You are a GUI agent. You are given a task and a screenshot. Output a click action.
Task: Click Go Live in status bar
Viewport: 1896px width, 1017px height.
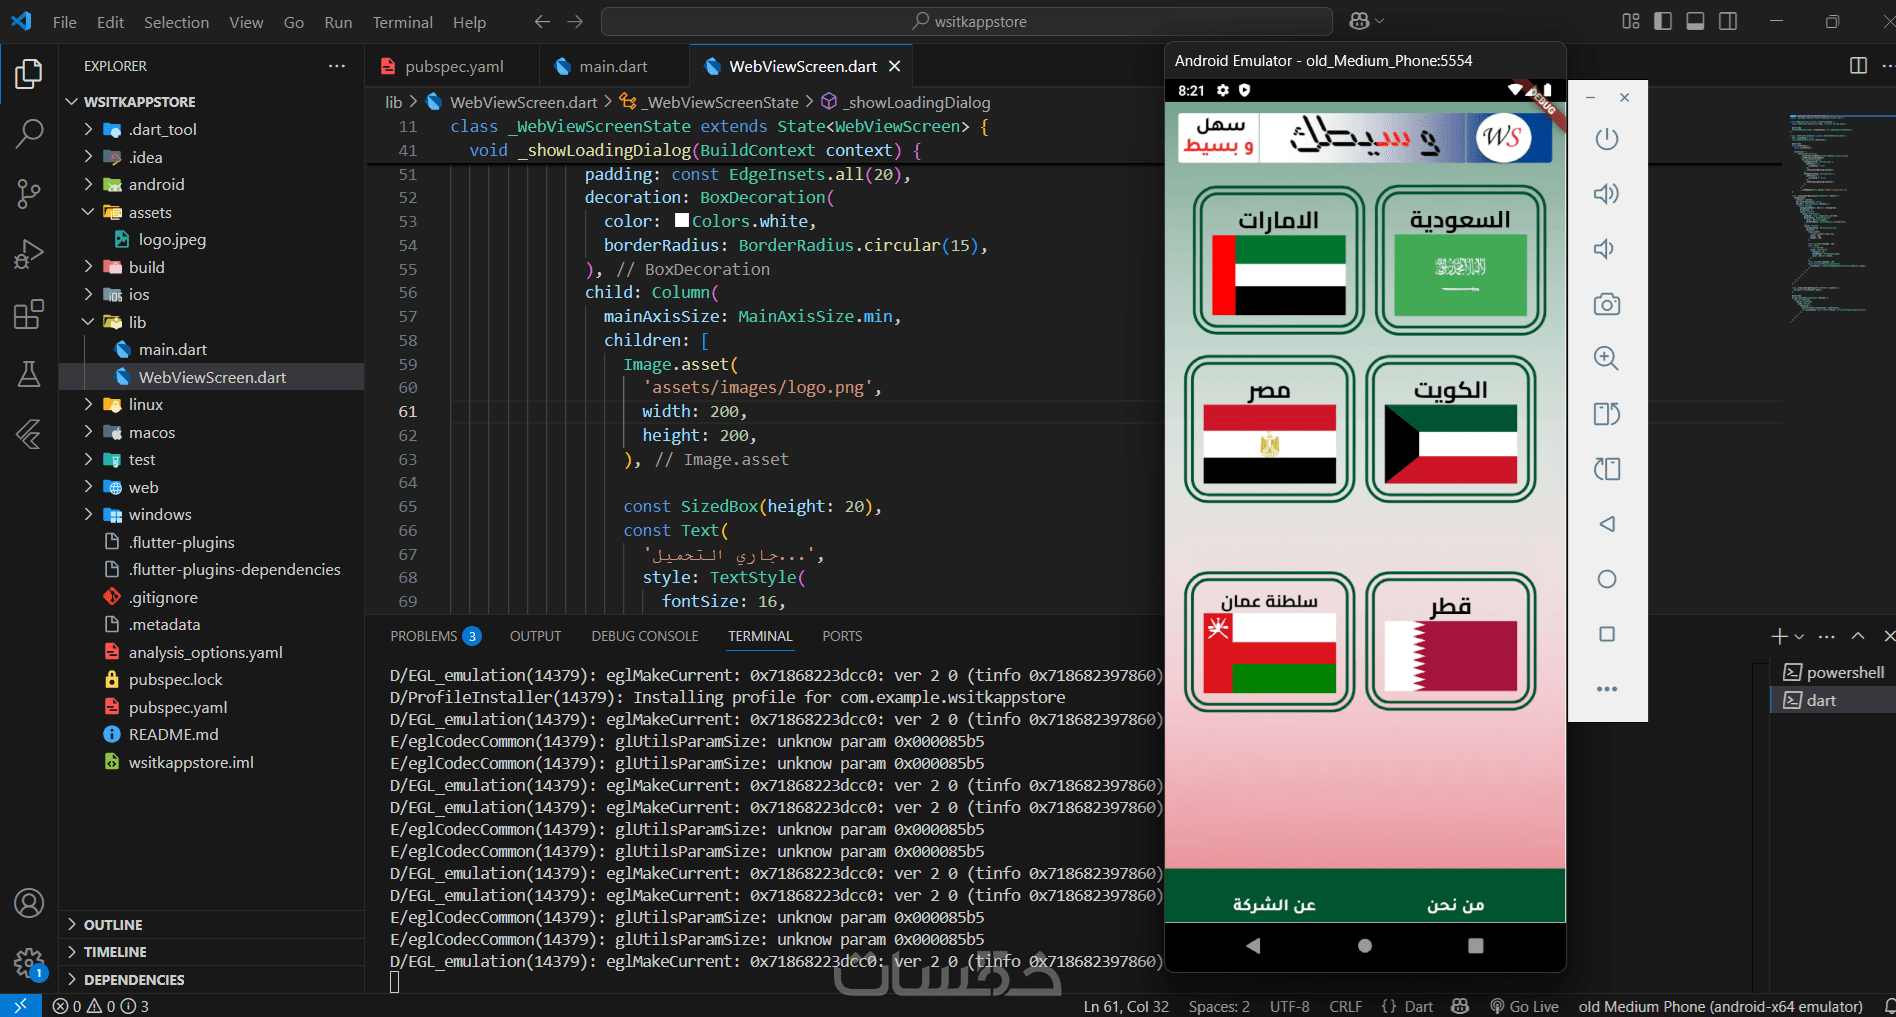[x=1524, y=1006]
